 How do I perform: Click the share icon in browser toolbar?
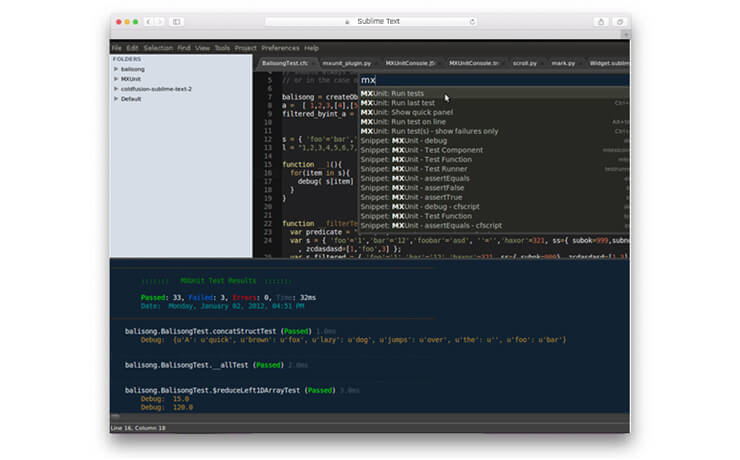[601, 22]
